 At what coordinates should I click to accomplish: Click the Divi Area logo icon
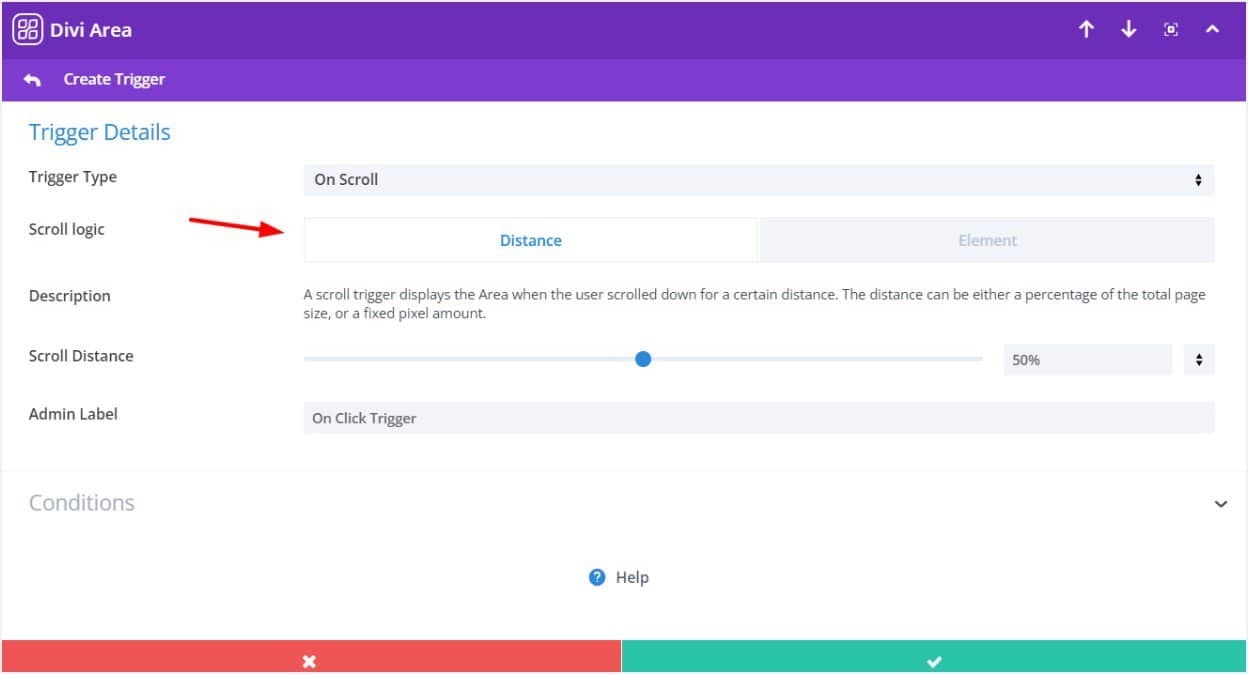27,29
